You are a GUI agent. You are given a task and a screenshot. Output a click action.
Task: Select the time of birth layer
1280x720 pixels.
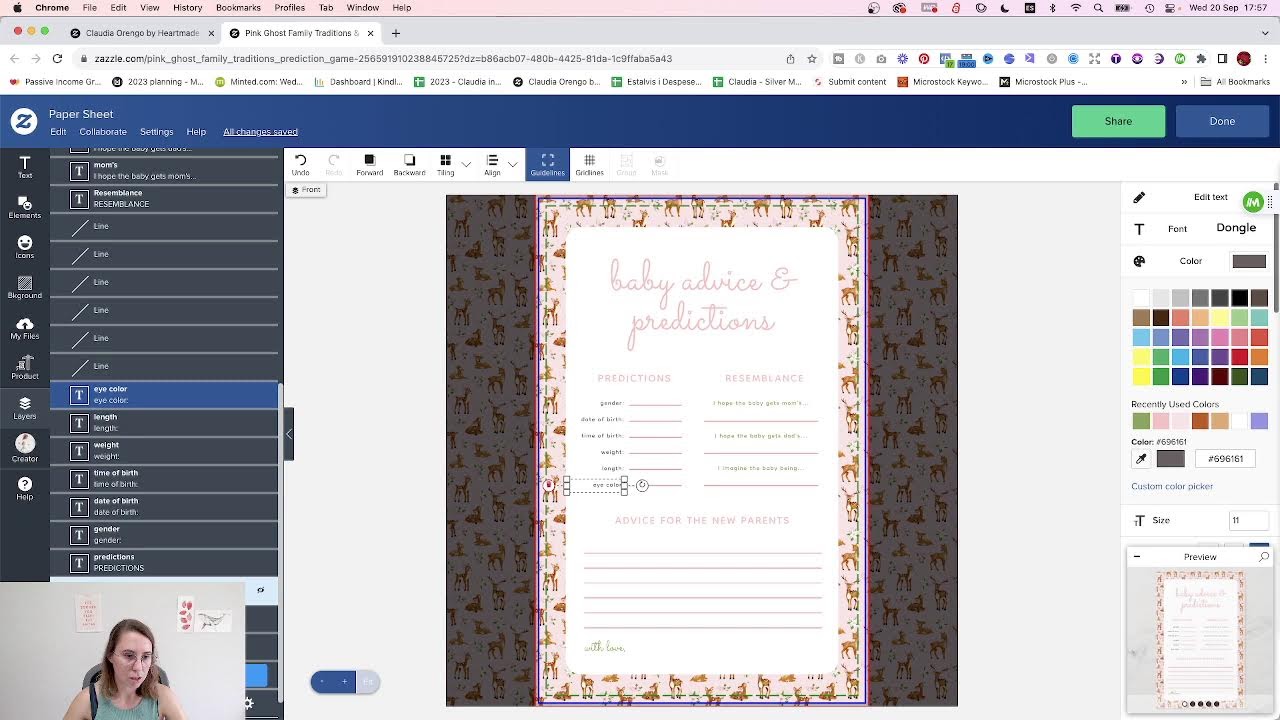click(x=164, y=479)
